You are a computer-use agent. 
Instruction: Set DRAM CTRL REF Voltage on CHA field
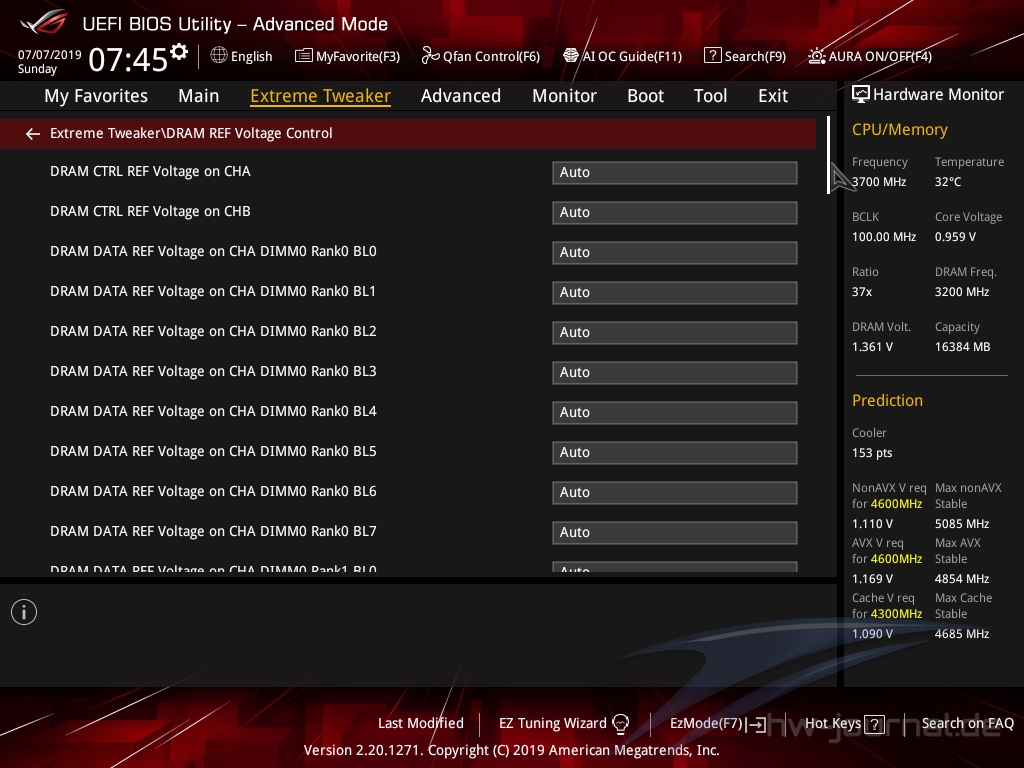(675, 172)
